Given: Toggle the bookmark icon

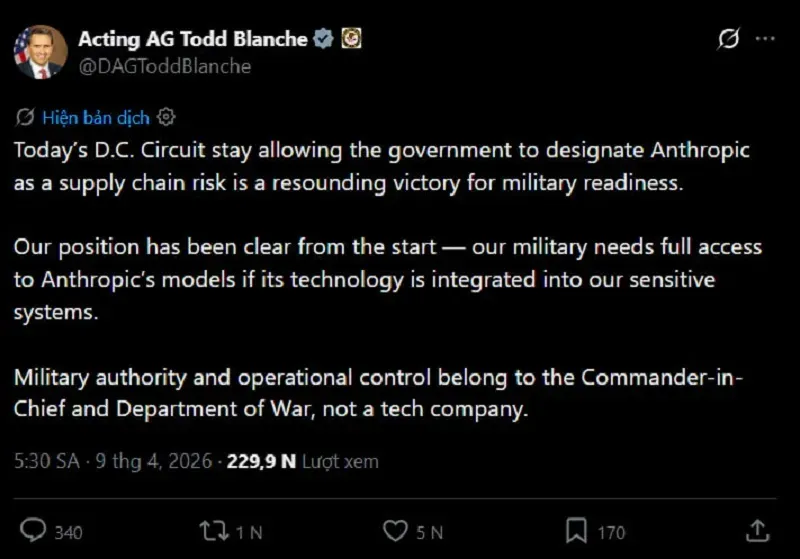Looking at the screenshot, I should (576, 529).
